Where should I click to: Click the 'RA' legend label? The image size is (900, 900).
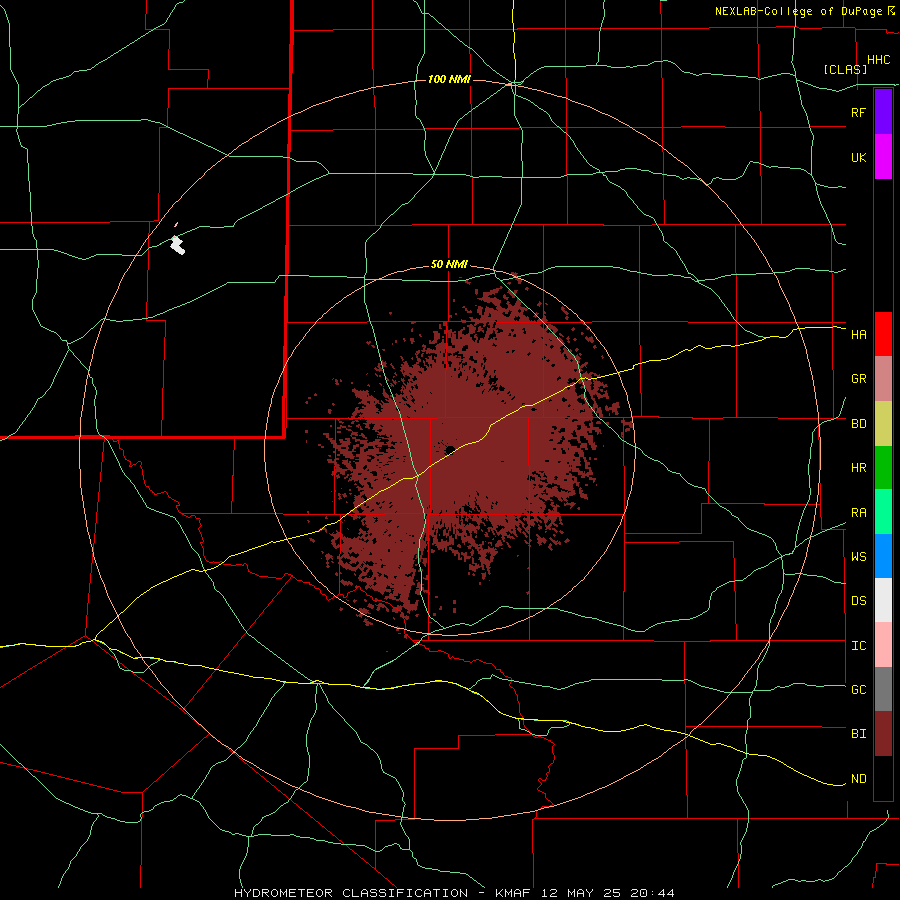858,513
